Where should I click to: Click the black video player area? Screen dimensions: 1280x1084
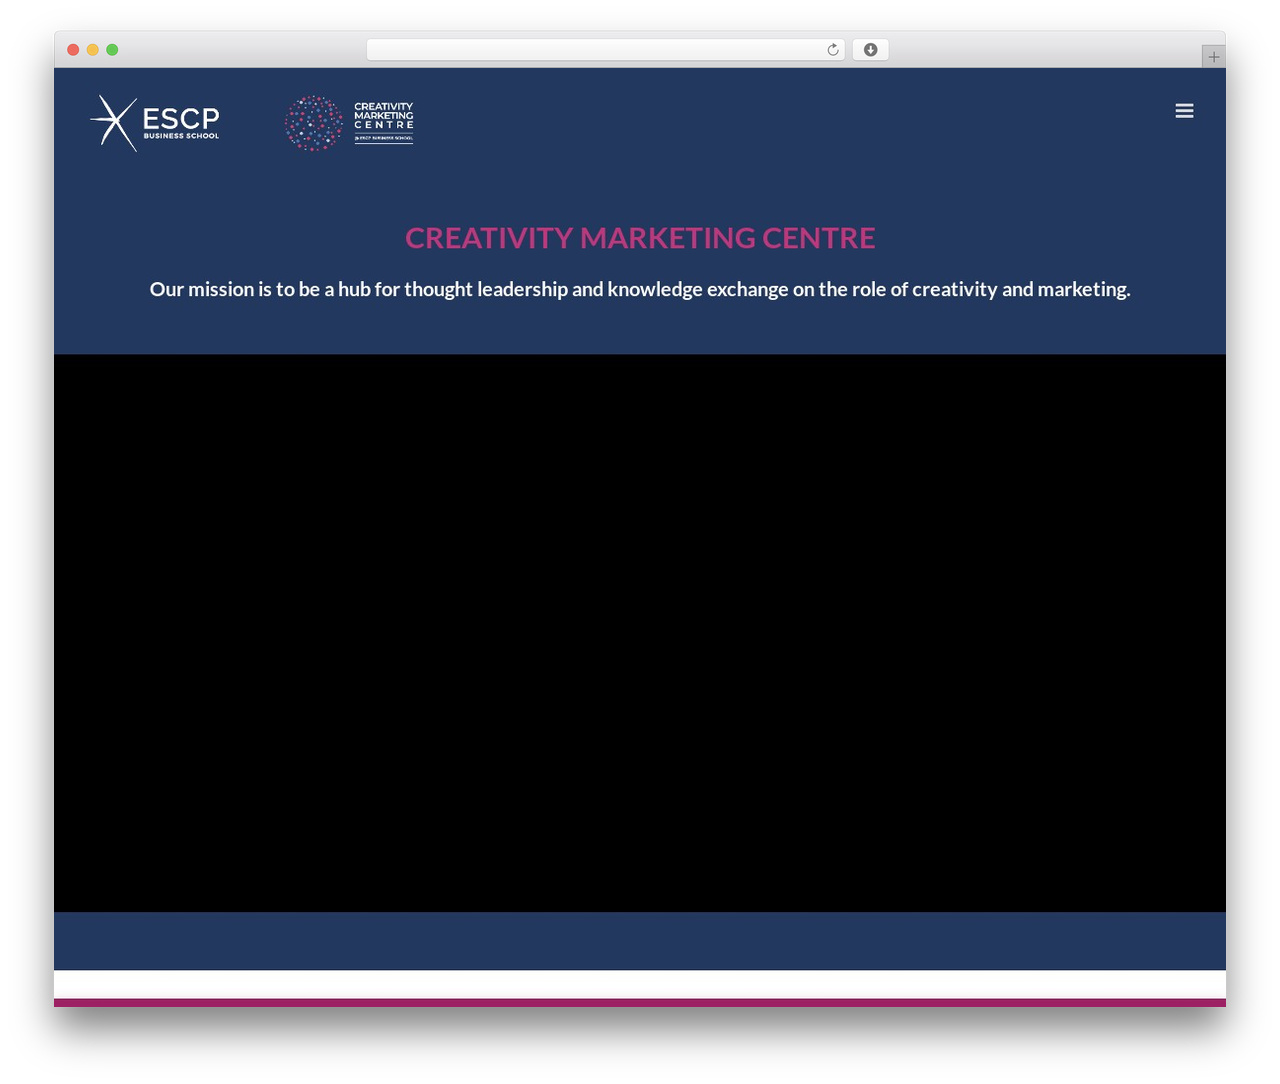click(640, 633)
